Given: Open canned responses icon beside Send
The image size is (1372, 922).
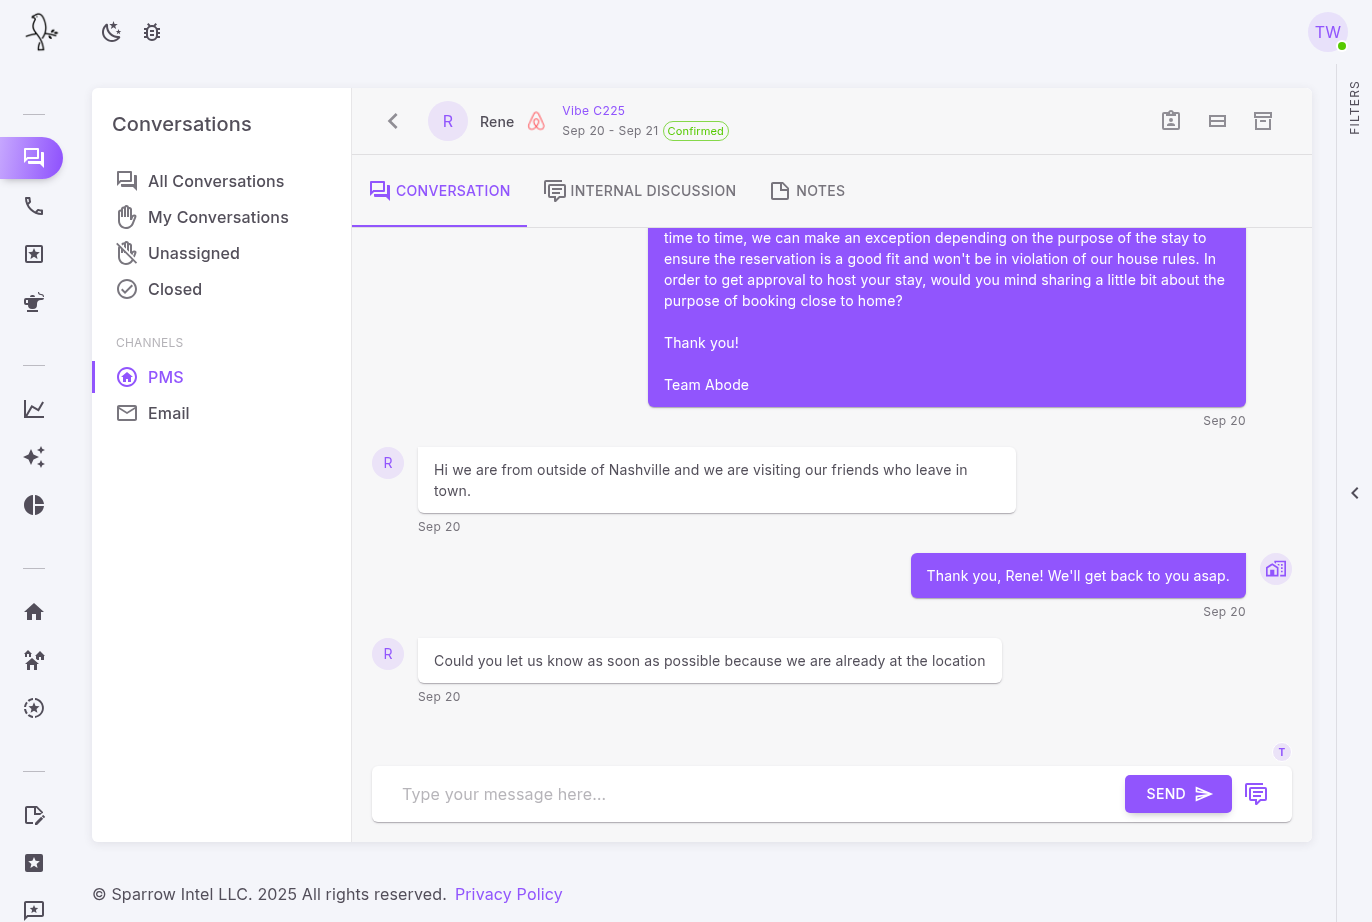Looking at the screenshot, I should 1256,794.
